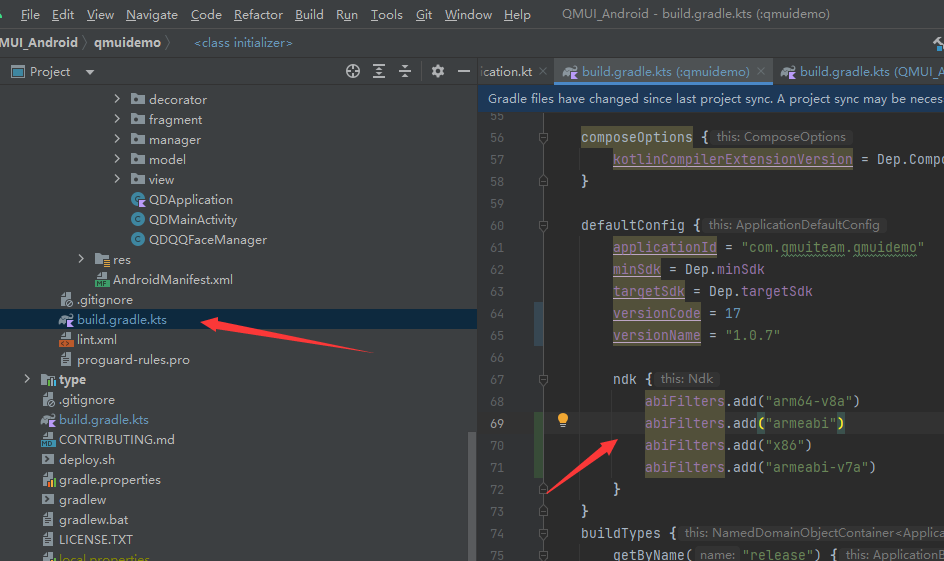Open the Git menu
This screenshot has height=561, width=944.
click(424, 14)
